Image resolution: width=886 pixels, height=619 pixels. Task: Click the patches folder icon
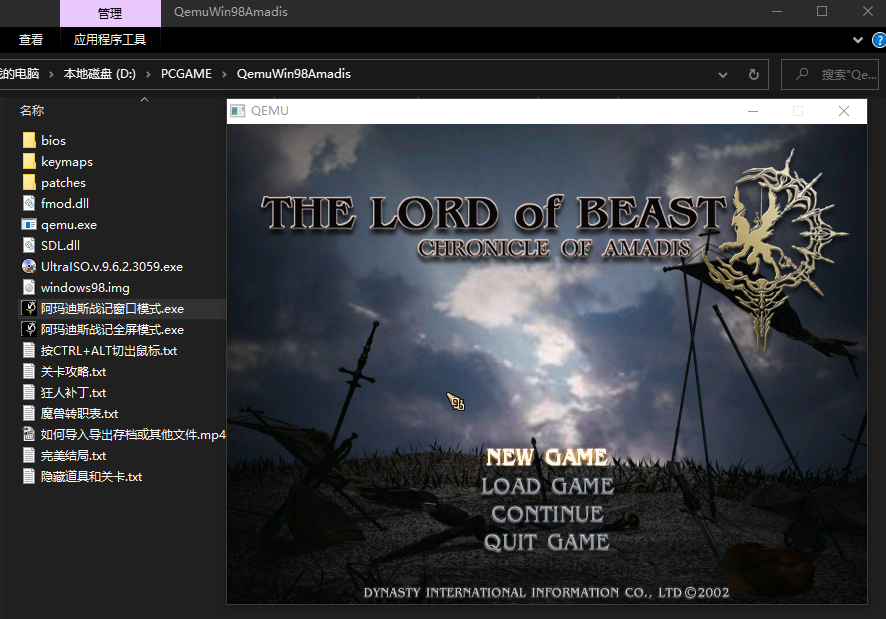(x=29, y=183)
